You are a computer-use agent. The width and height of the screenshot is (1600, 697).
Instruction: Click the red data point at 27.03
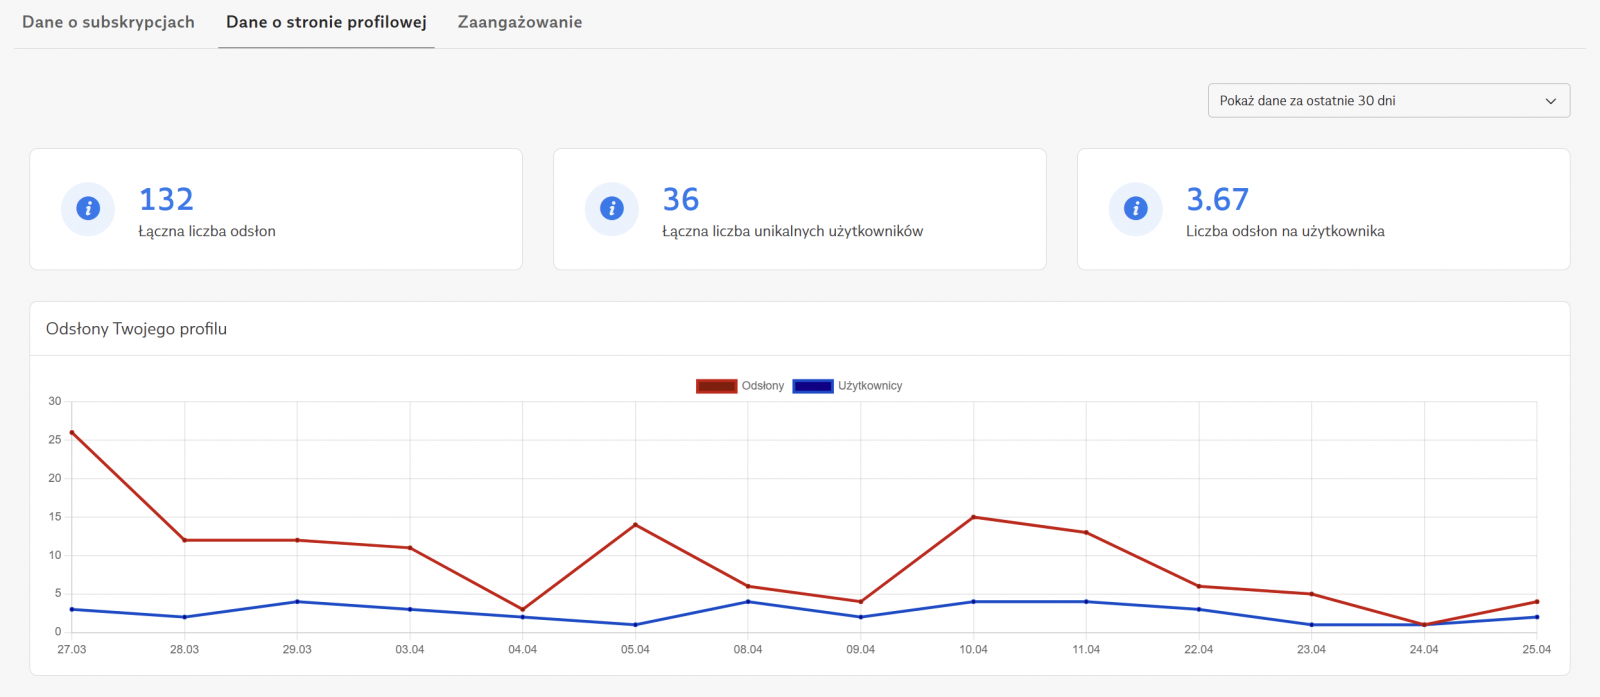(x=72, y=432)
